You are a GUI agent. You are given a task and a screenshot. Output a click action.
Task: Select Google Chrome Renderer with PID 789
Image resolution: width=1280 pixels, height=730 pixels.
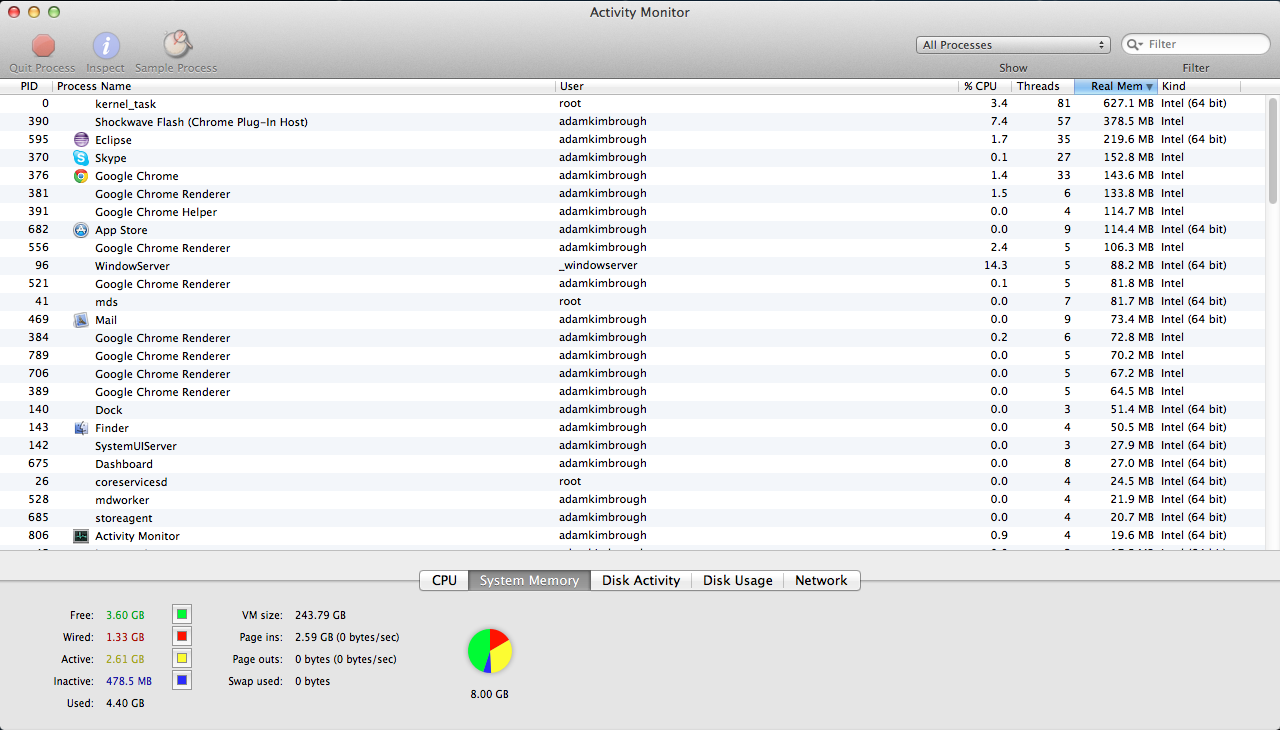click(640, 356)
